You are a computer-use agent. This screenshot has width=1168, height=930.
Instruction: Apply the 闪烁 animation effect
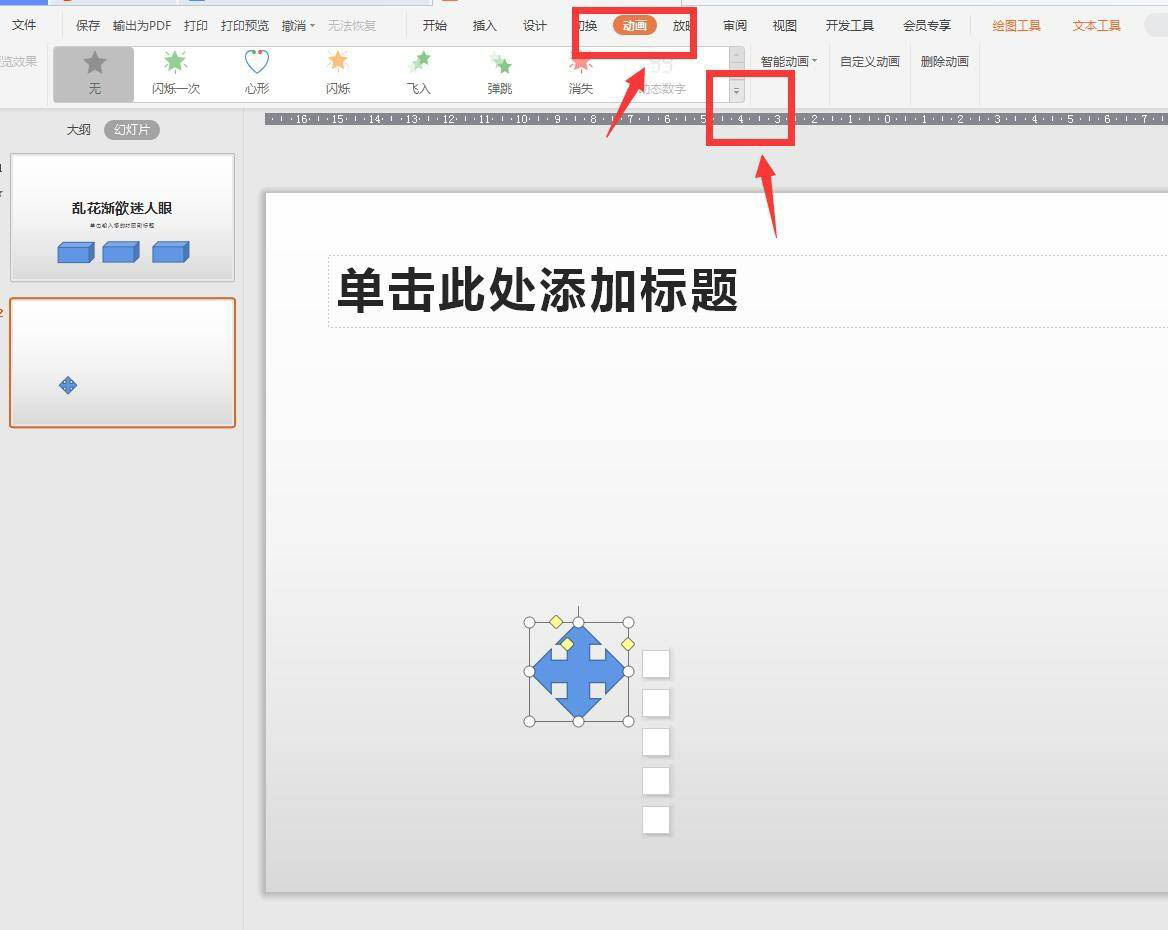pos(338,65)
